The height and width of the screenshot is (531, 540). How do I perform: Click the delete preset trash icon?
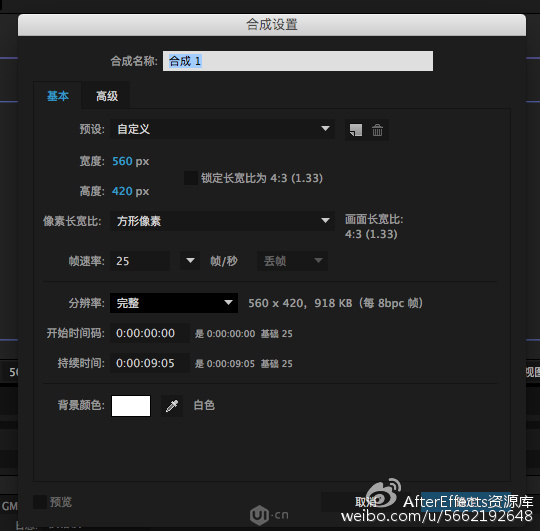coord(377,130)
